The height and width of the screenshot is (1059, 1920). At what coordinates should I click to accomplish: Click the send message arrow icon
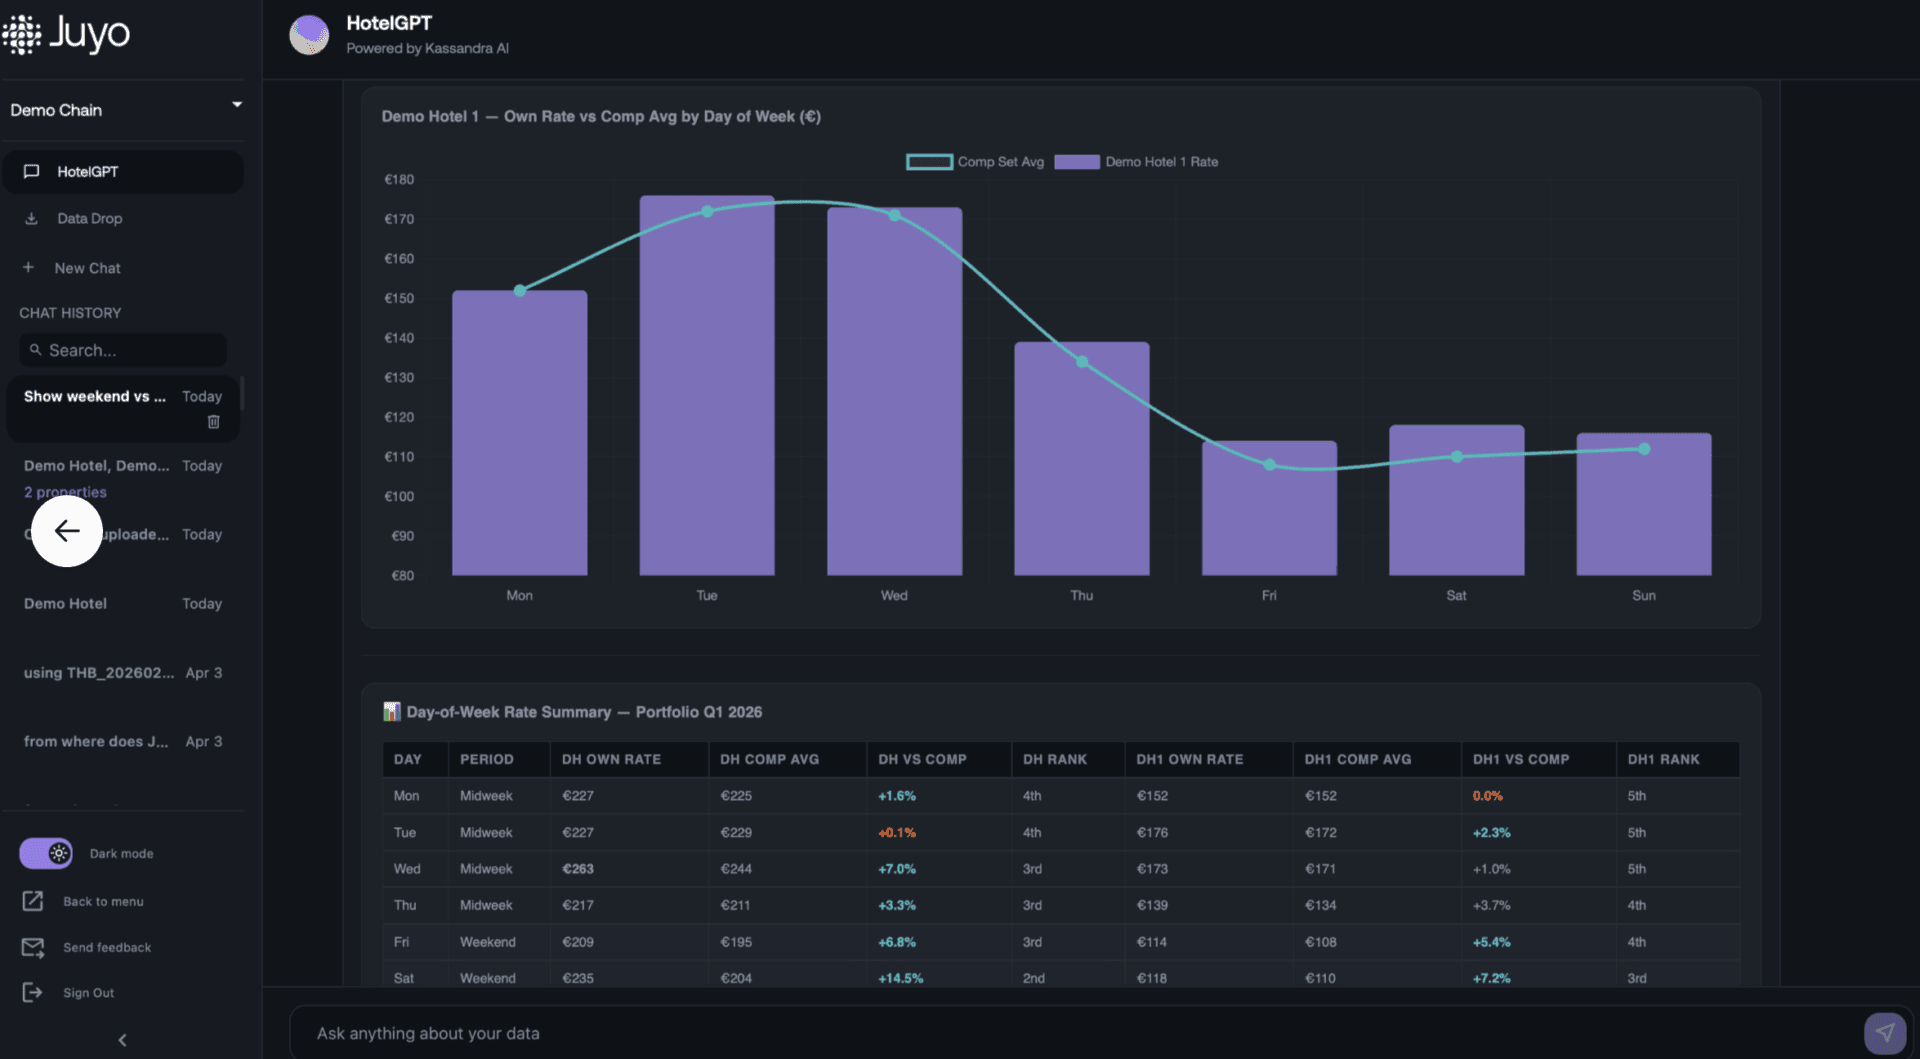click(1884, 1033)
